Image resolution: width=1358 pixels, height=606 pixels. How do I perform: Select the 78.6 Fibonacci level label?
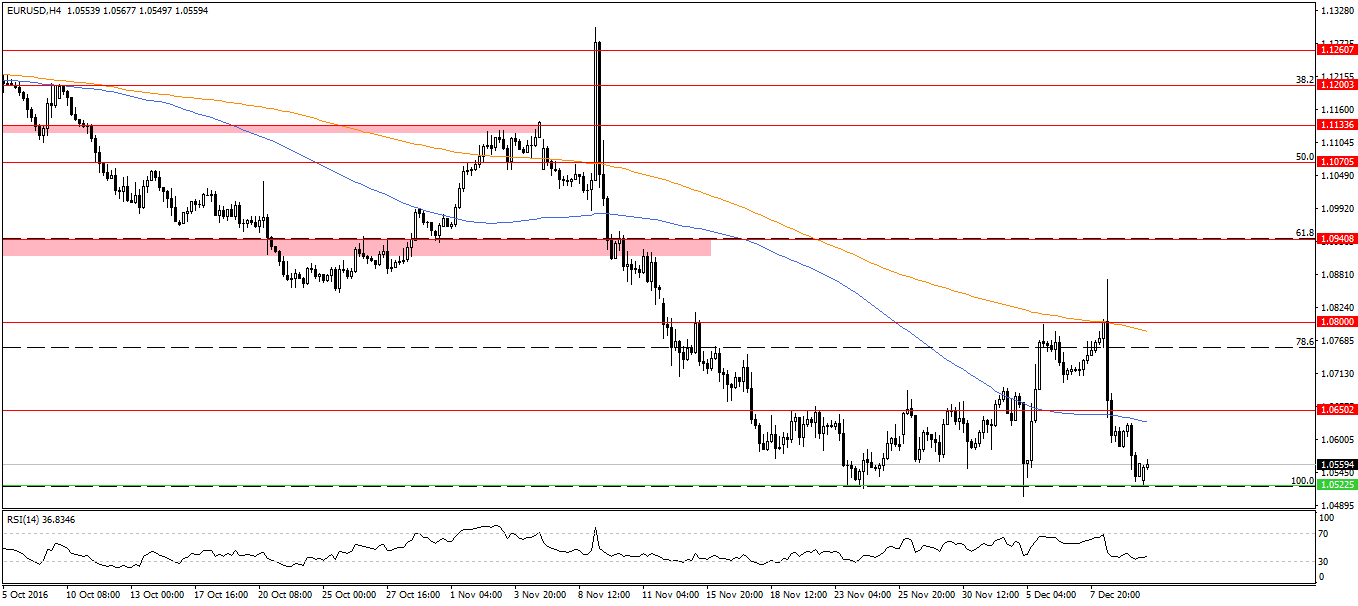(x=1303, y=341)
